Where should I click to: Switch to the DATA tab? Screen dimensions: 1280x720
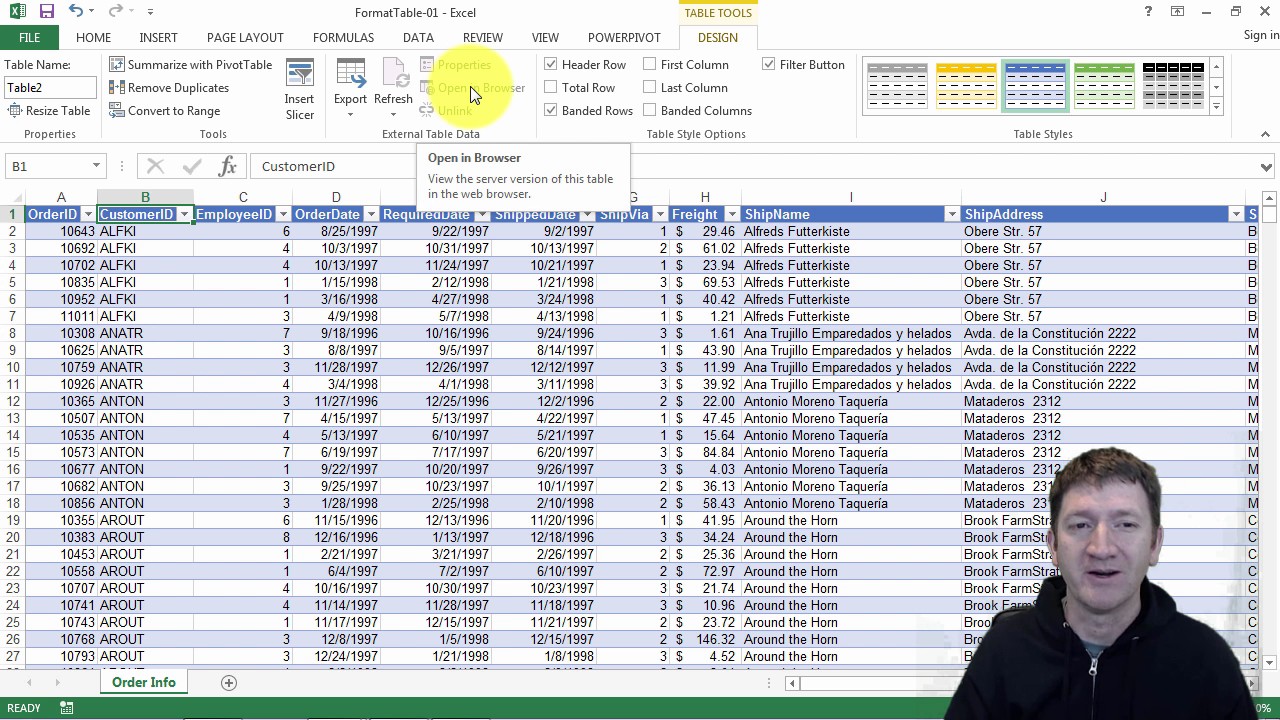418,37
